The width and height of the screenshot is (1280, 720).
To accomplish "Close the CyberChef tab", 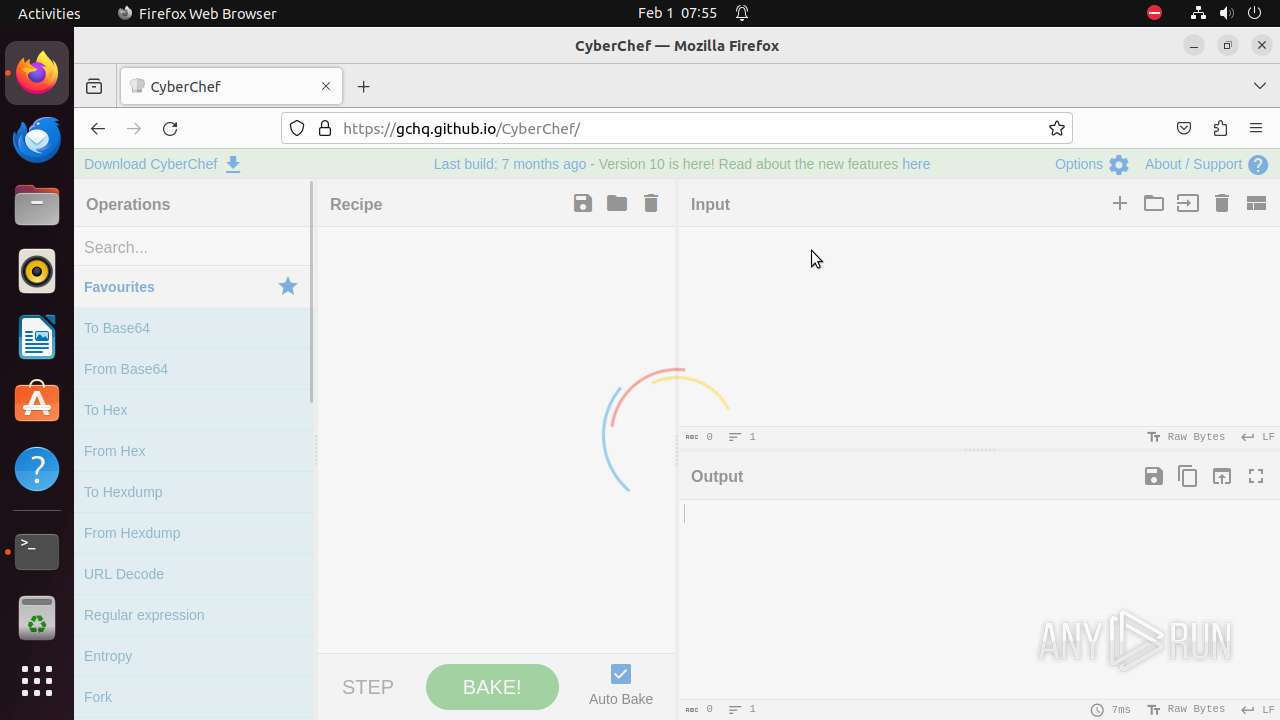I will click(x=325, y=86).
